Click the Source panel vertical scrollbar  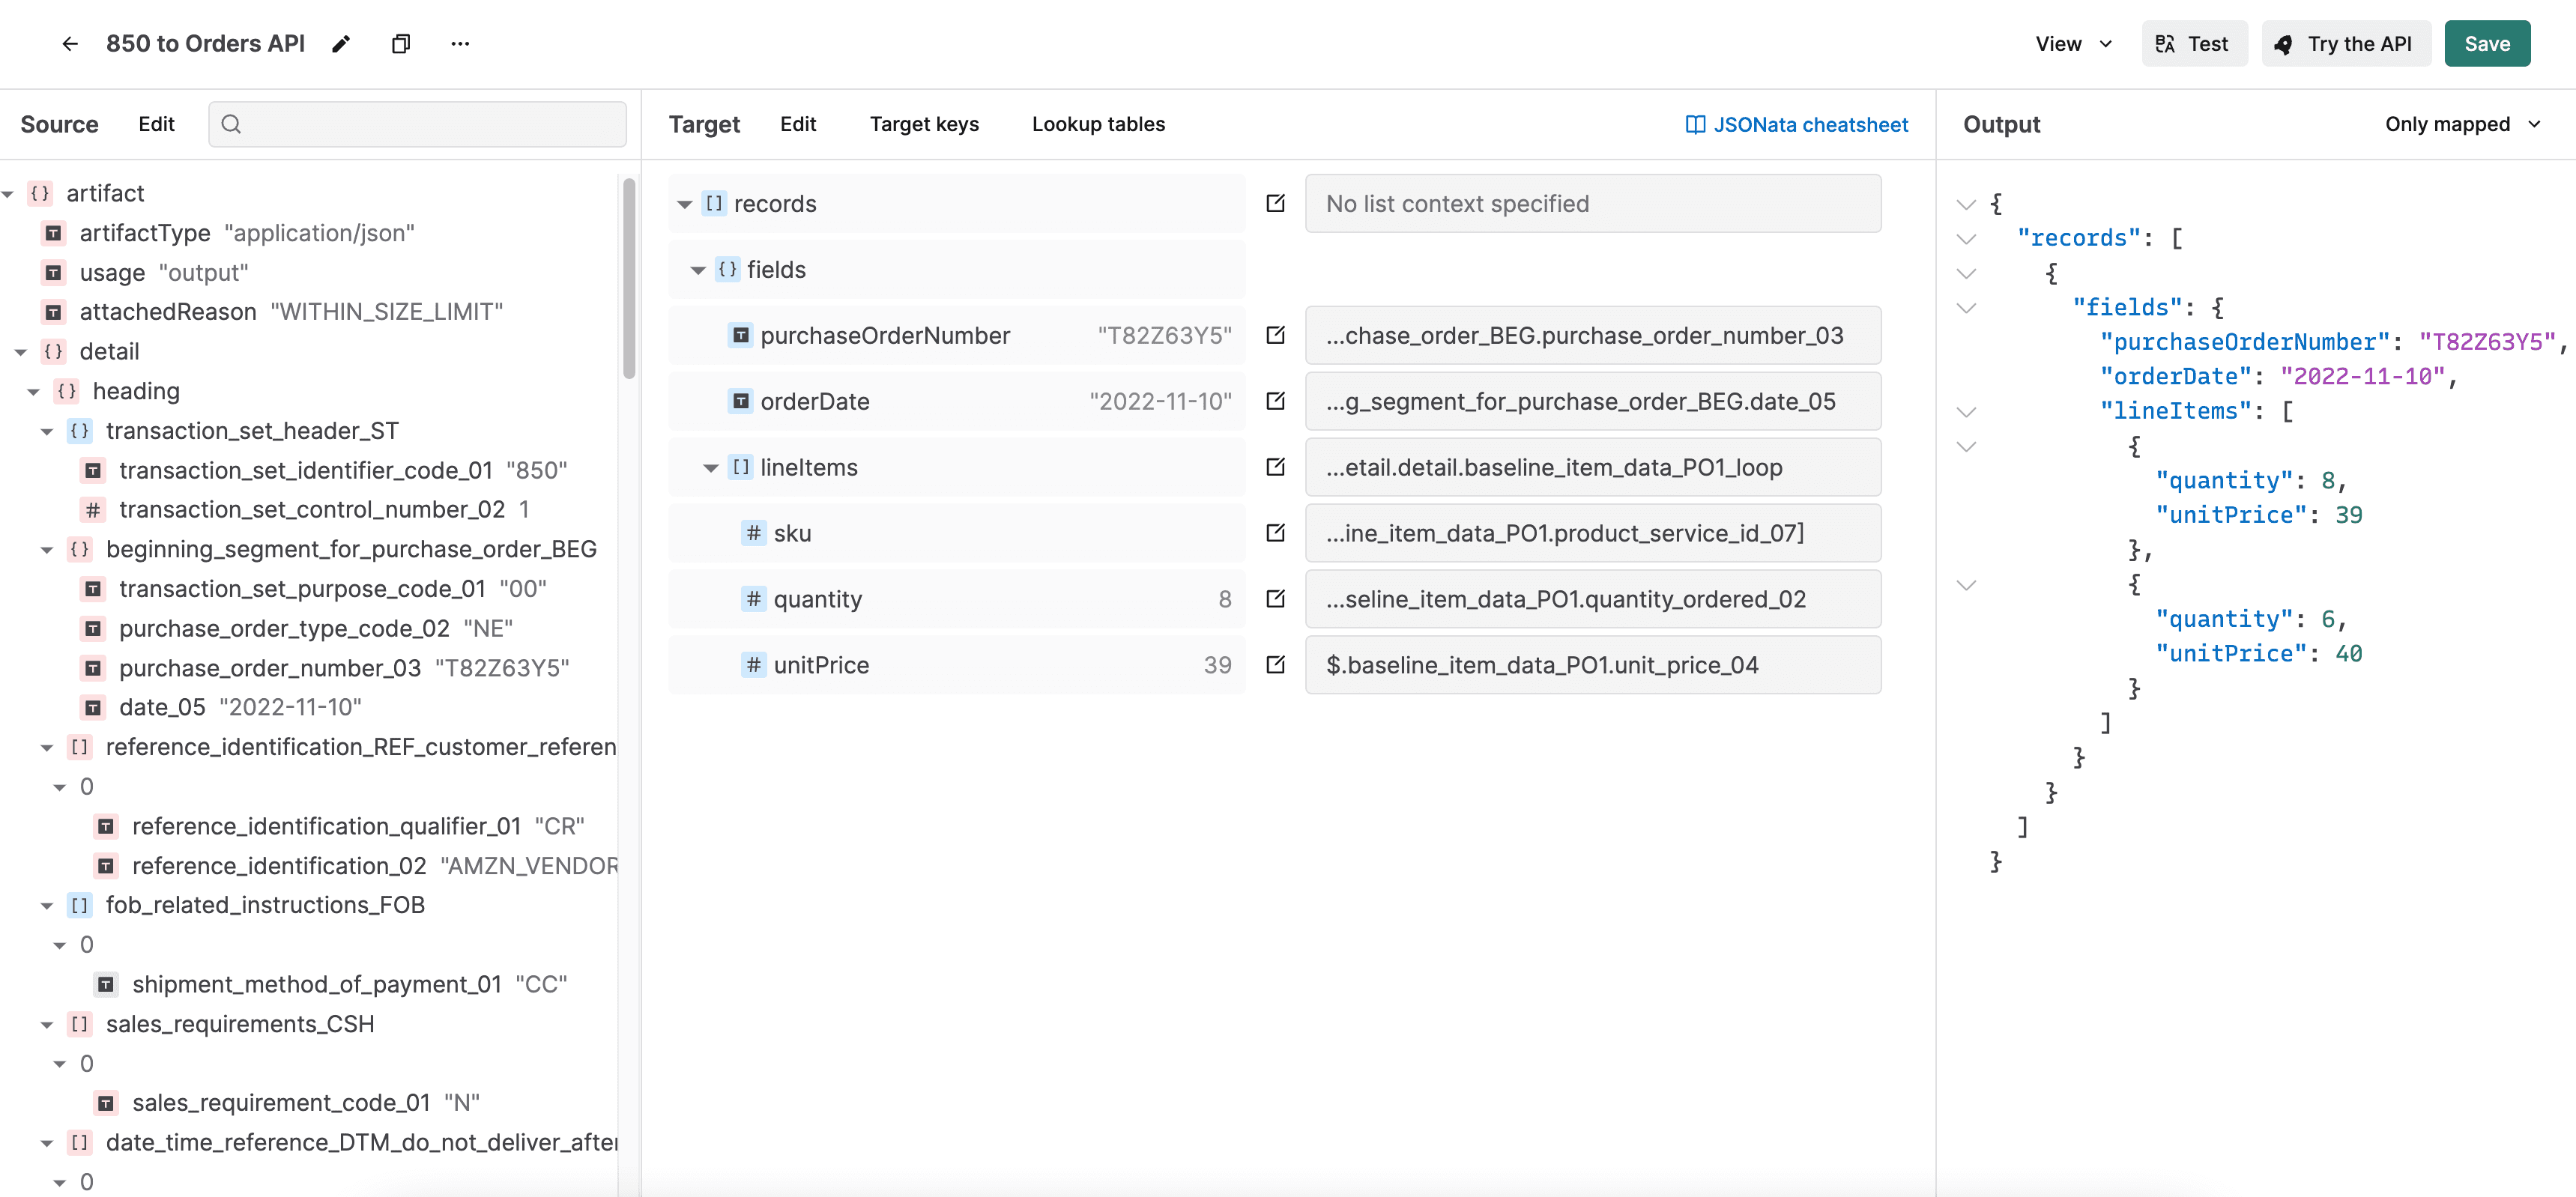tap(628, 280)
